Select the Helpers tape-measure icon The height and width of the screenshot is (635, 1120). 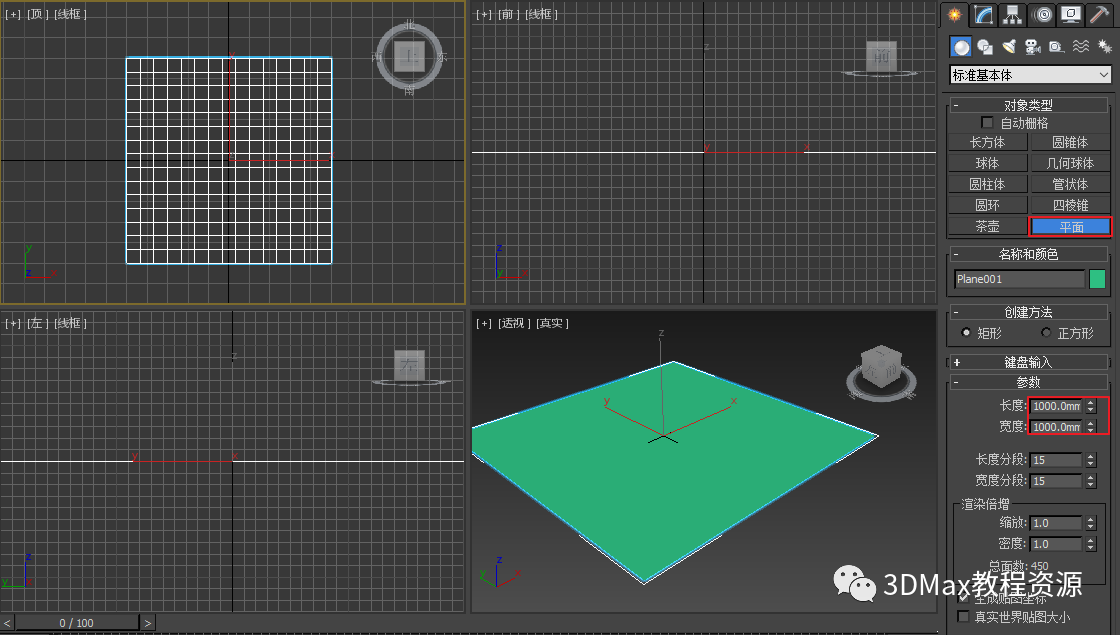click(1056, 47)
